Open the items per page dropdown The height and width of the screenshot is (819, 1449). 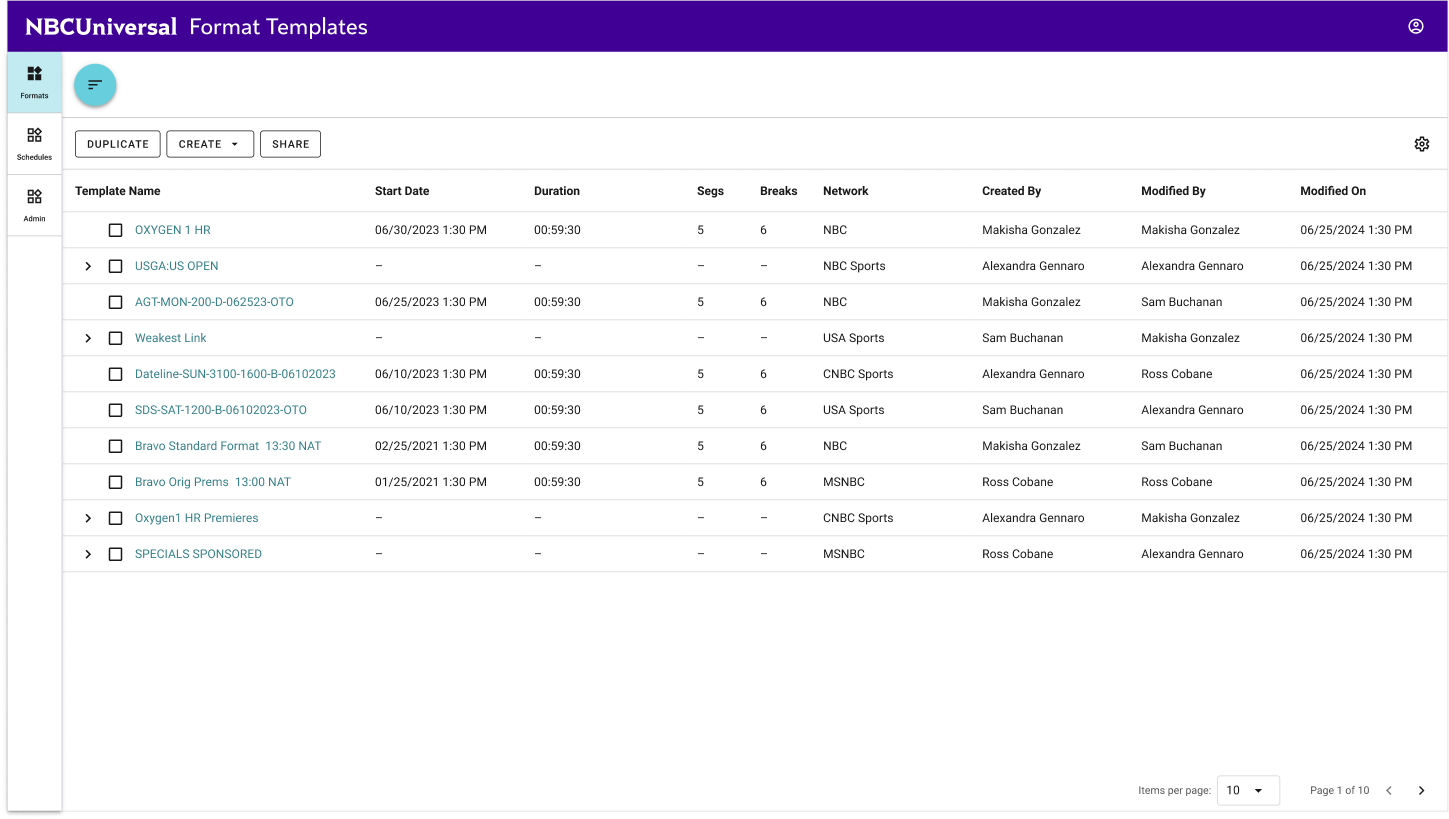pyautogui.click(x=1248, y=790)
